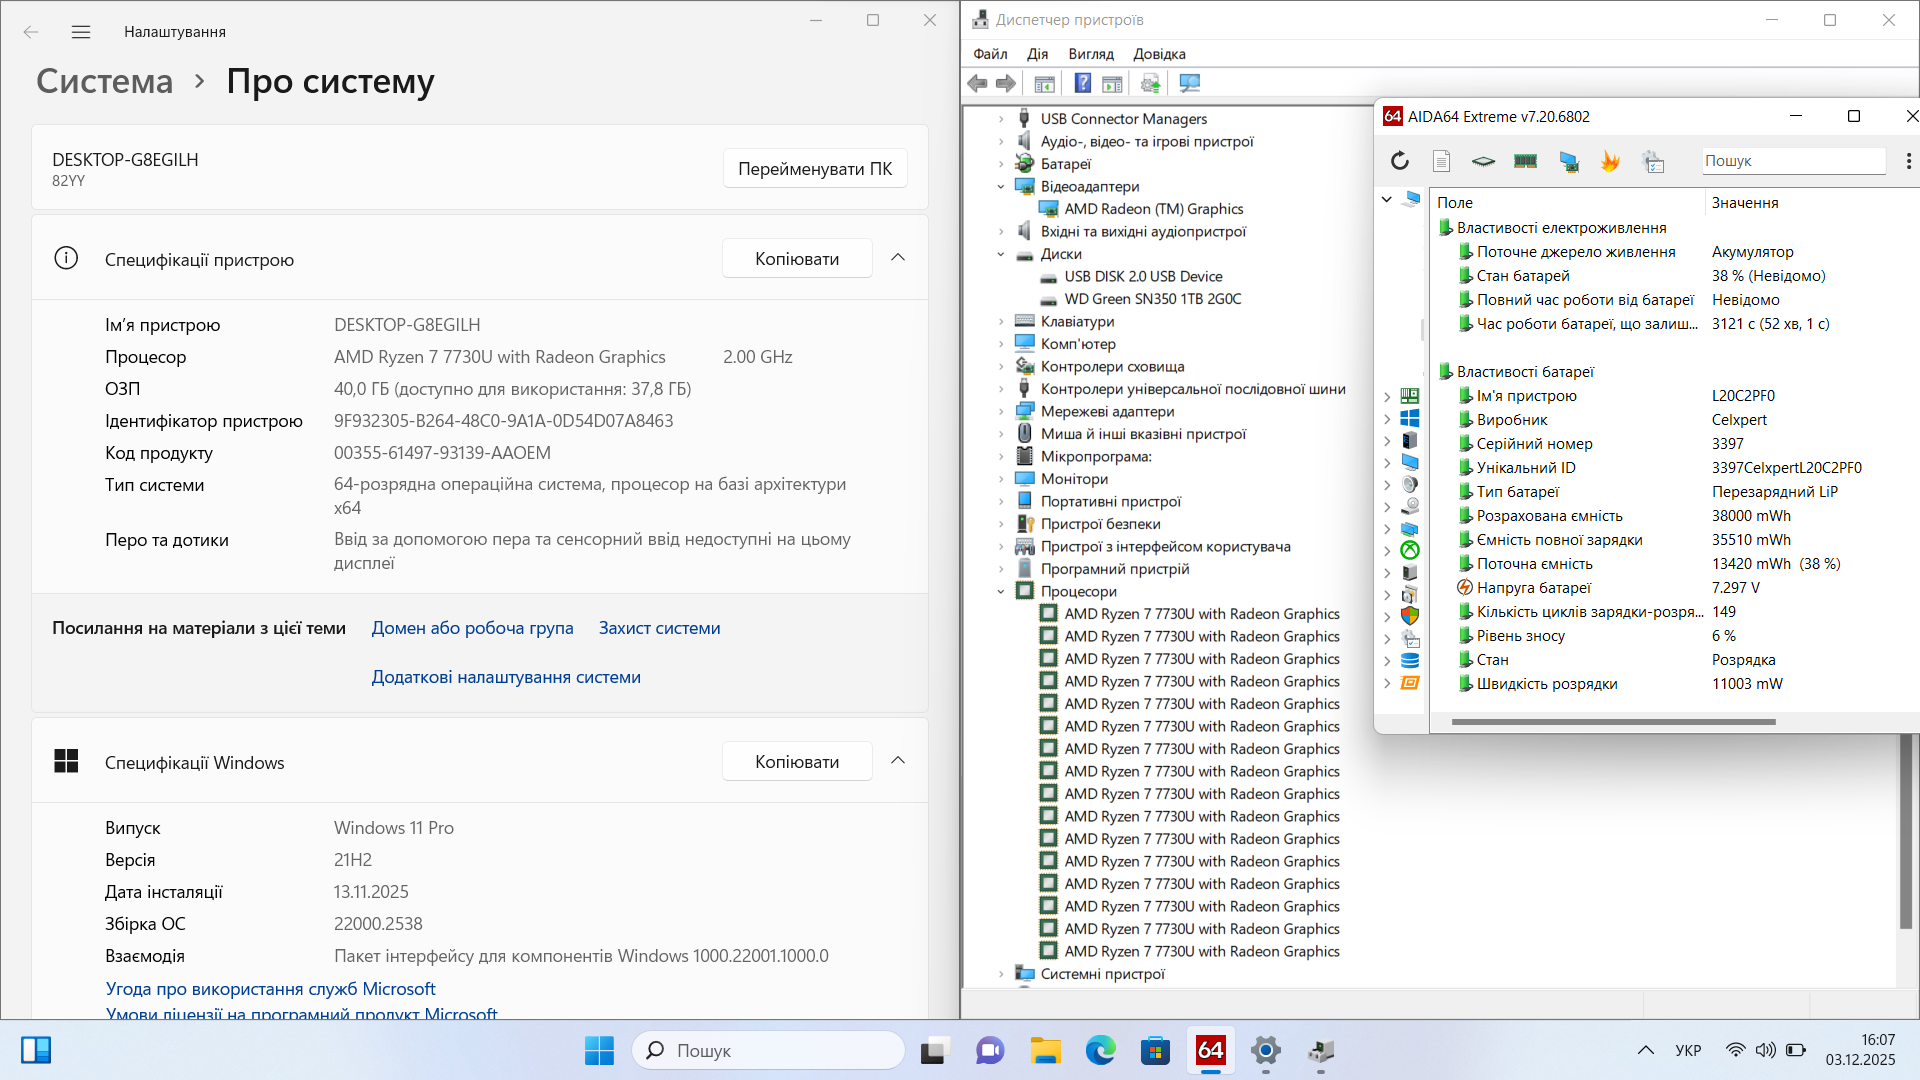1920x1080 pixels.
Task: Click AIDA64 network monitor card icon
Action: pyautogui.click(x=1568, y=161)
